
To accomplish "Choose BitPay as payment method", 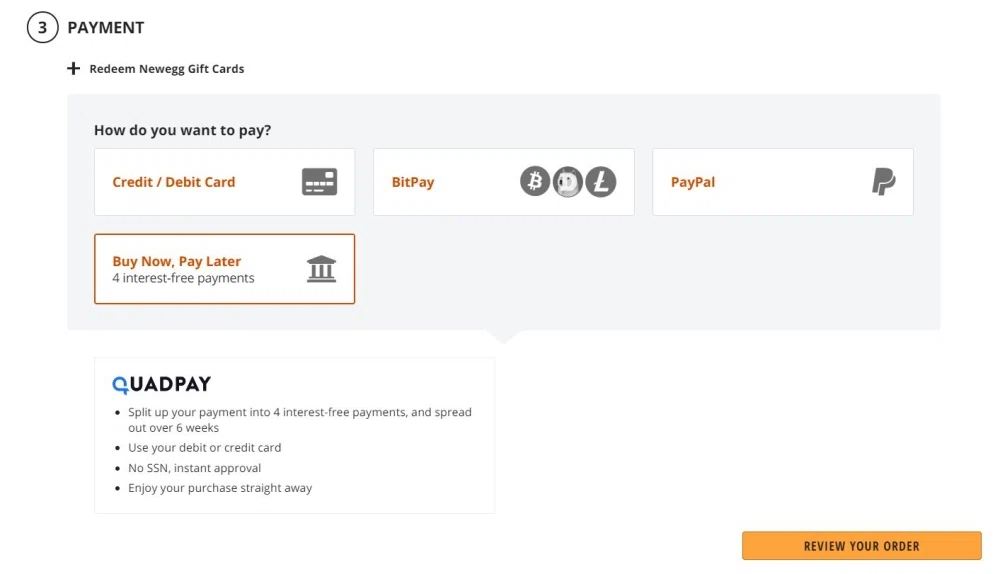I will pos(413,182).
